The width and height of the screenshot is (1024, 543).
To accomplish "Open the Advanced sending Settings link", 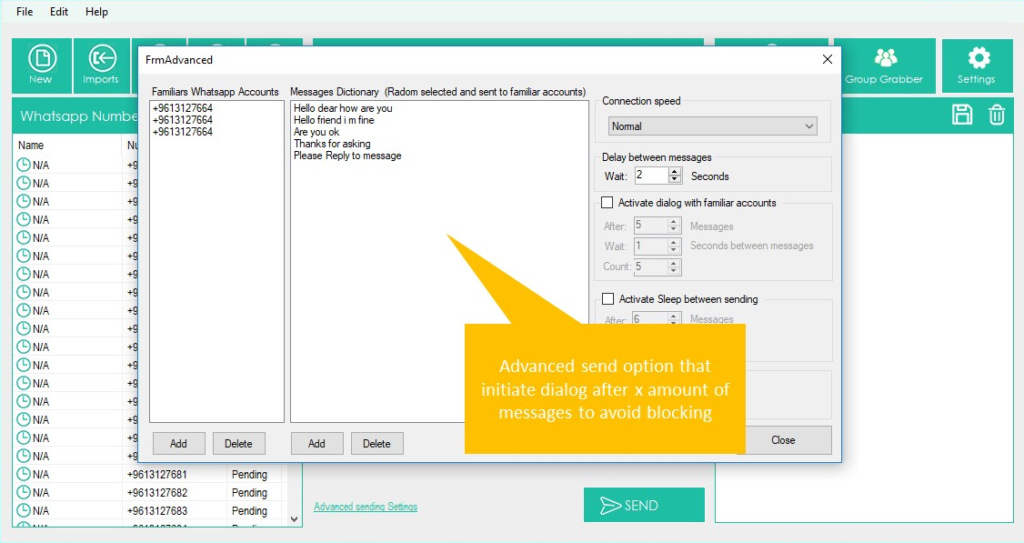I will coord(365,507).
